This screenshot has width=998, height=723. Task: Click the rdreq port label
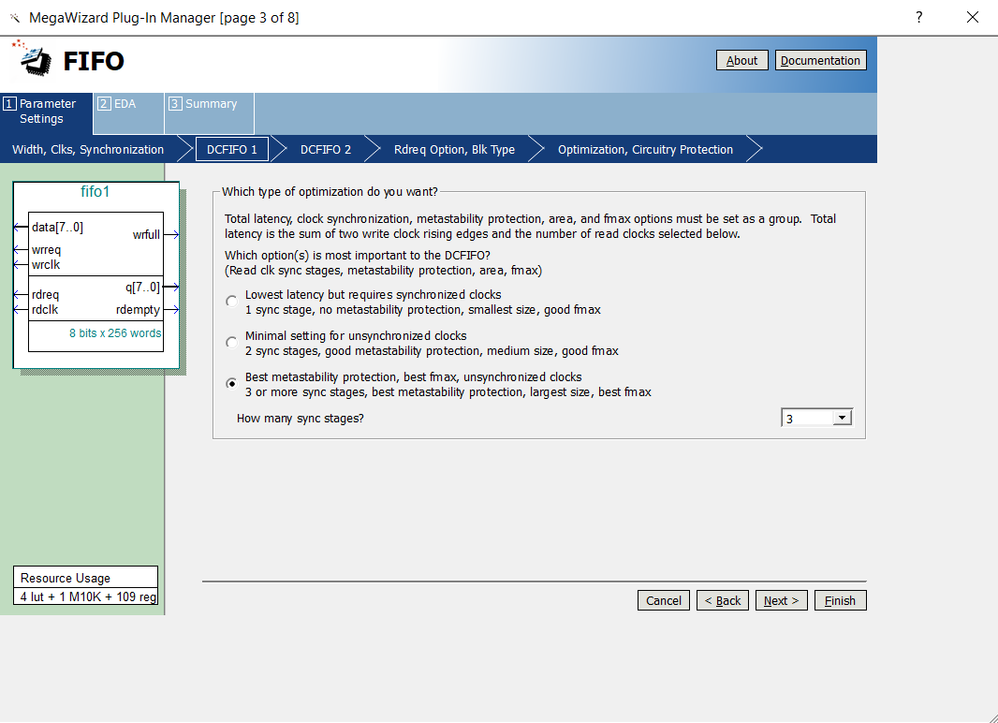pos(45,295)
